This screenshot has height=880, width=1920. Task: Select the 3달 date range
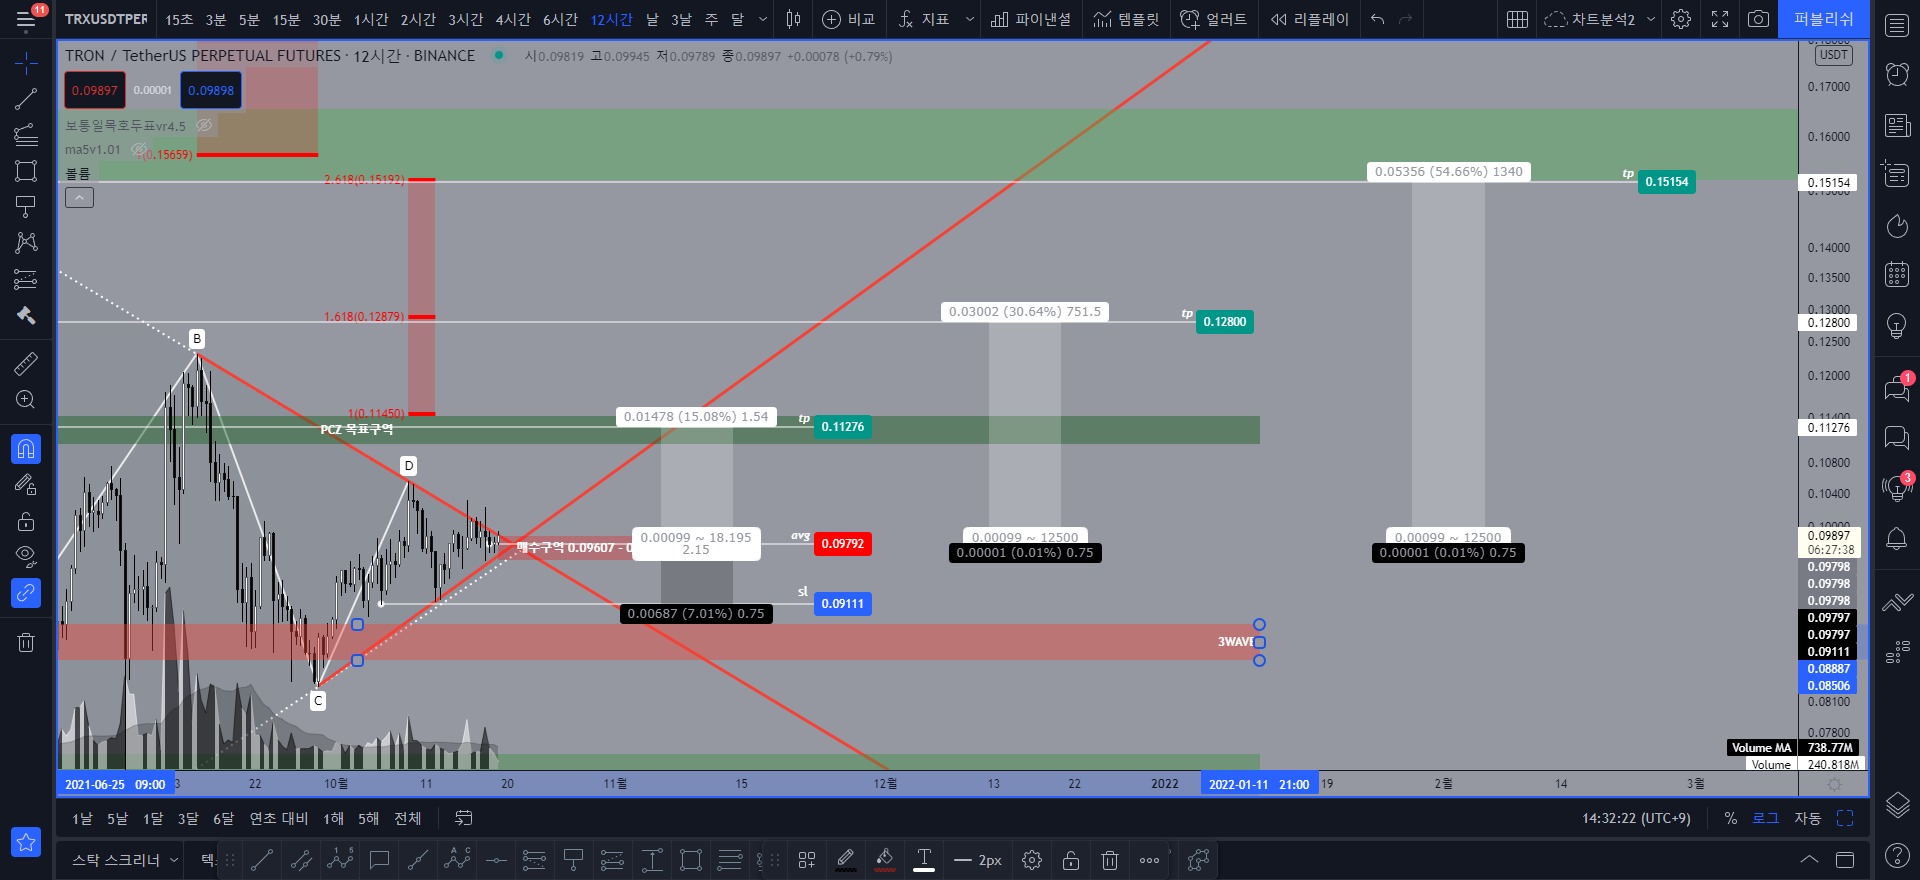[x=188, y=819]
